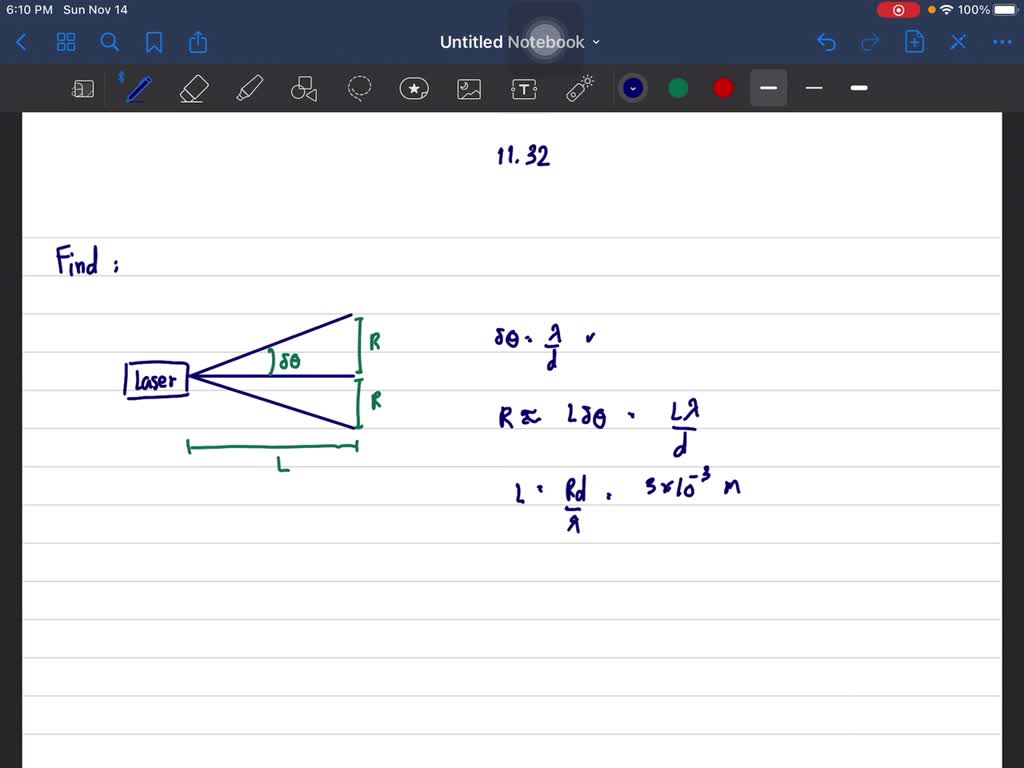Open the favorites star tool
This screenshot has height=768, width=1024.
414,88
